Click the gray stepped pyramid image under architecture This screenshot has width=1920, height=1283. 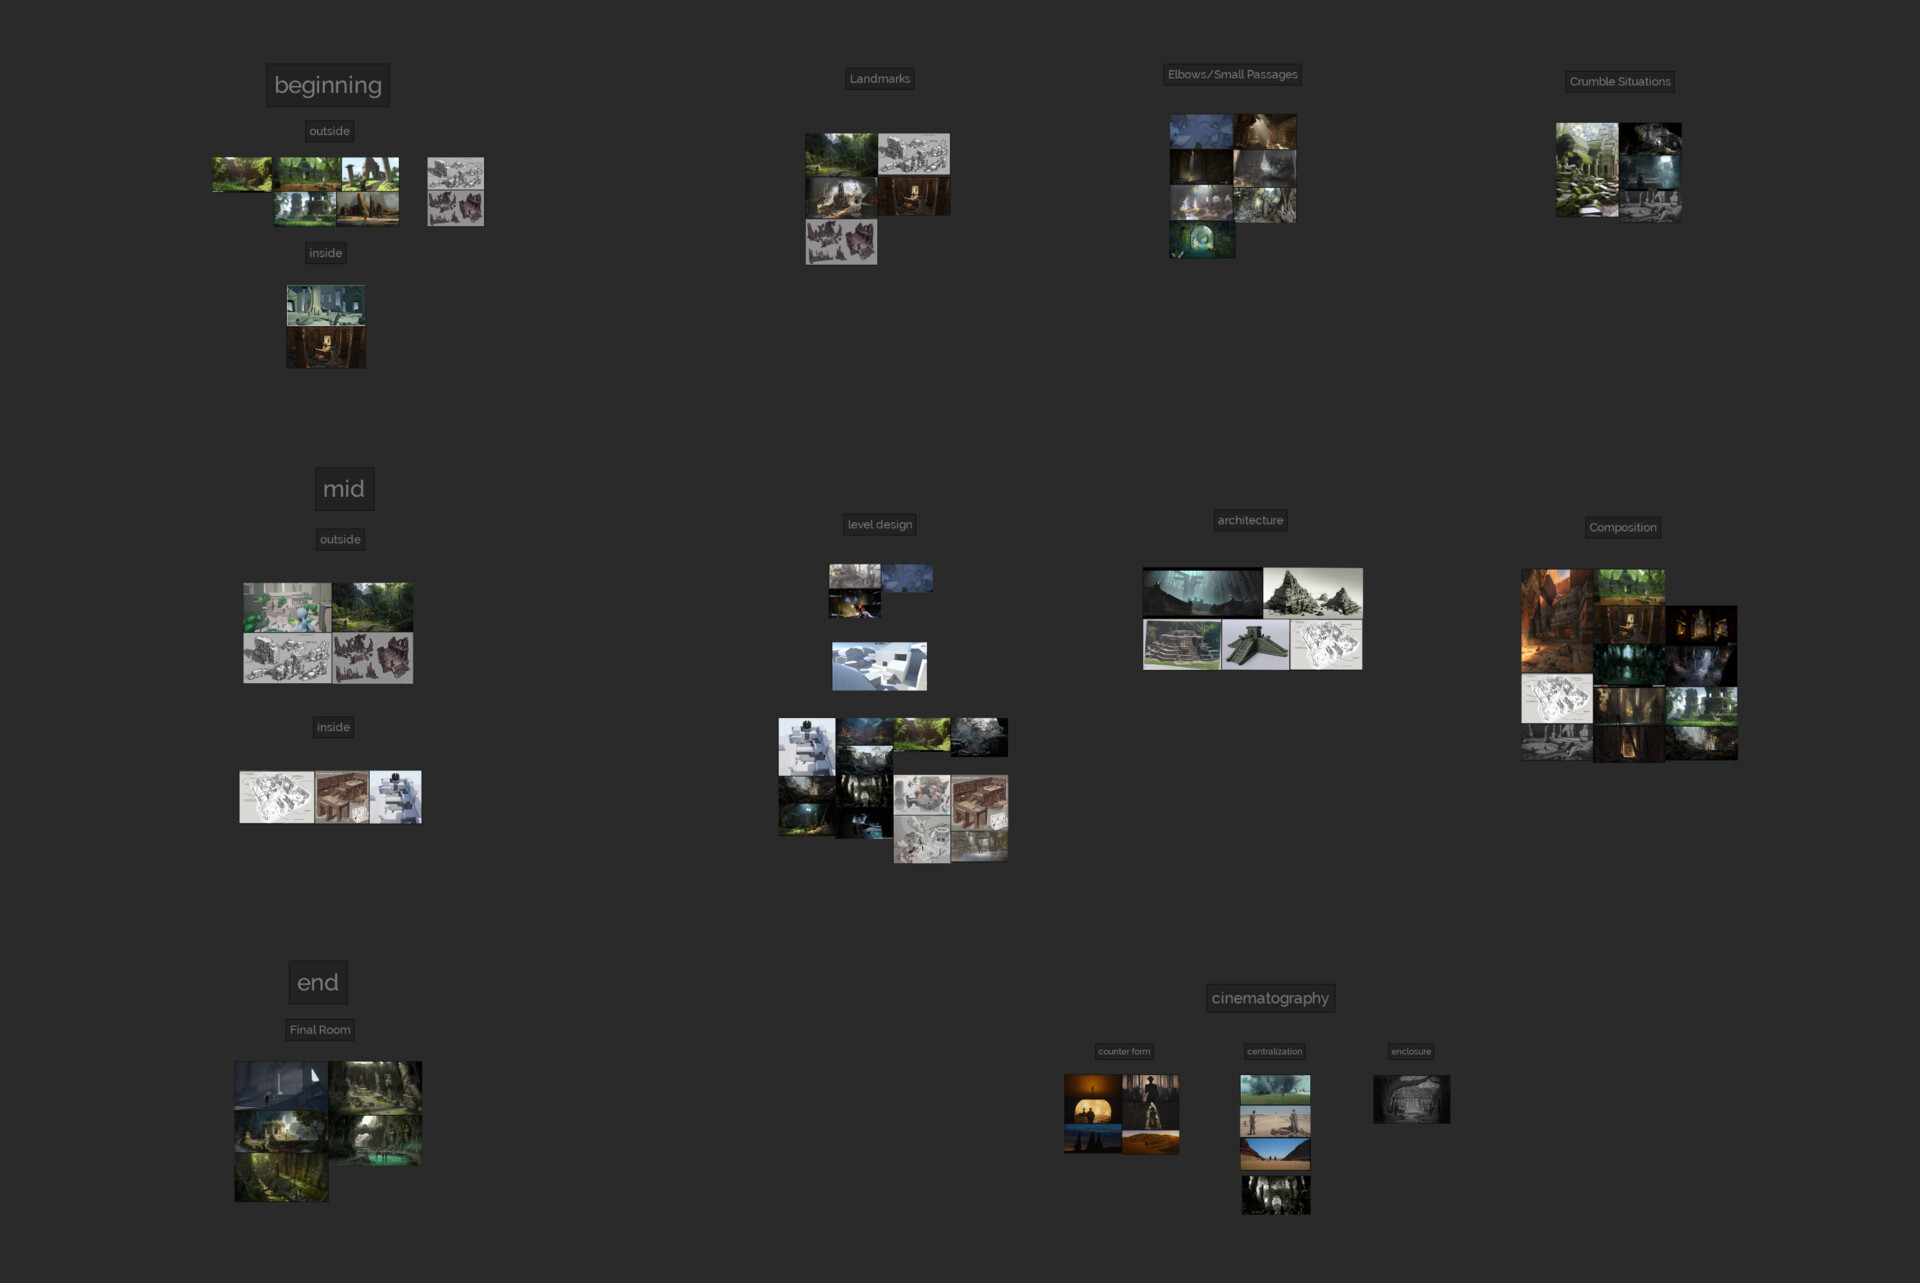click(1312, 593)
